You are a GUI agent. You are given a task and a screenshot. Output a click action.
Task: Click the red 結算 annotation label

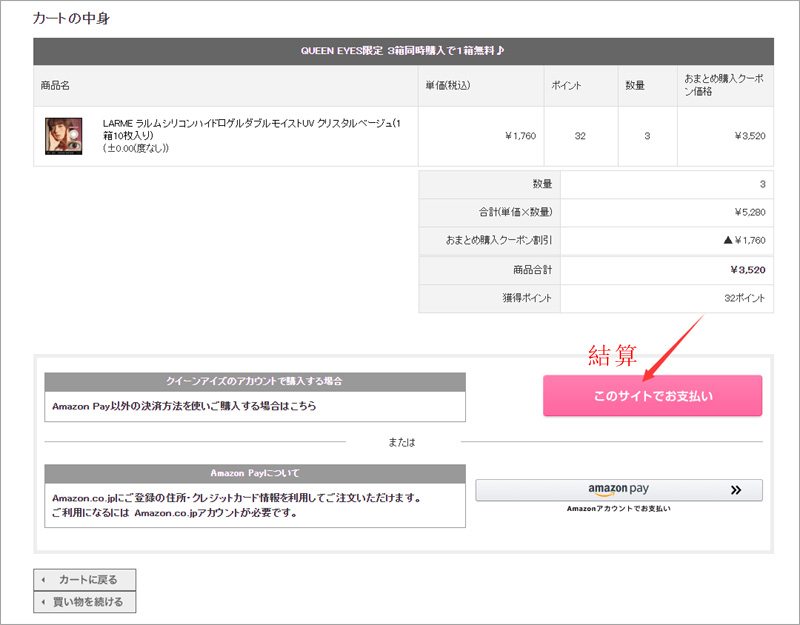(612, 356)
